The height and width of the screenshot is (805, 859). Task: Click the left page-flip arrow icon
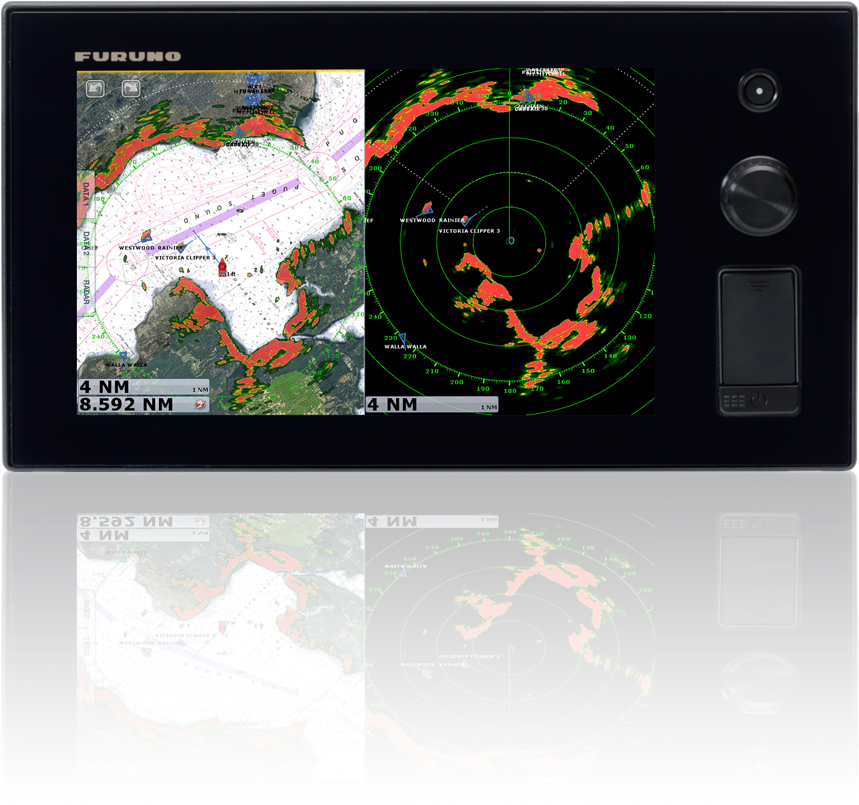93,86
